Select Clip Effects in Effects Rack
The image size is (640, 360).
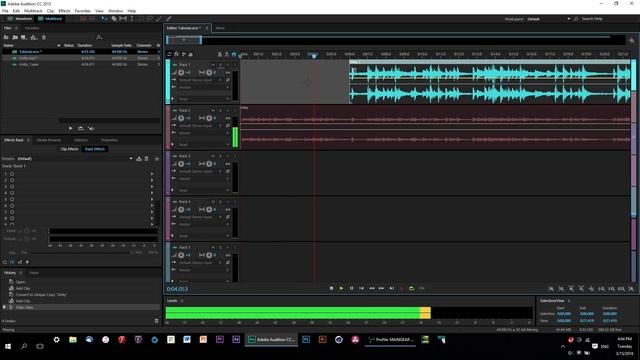pos(69,149)
